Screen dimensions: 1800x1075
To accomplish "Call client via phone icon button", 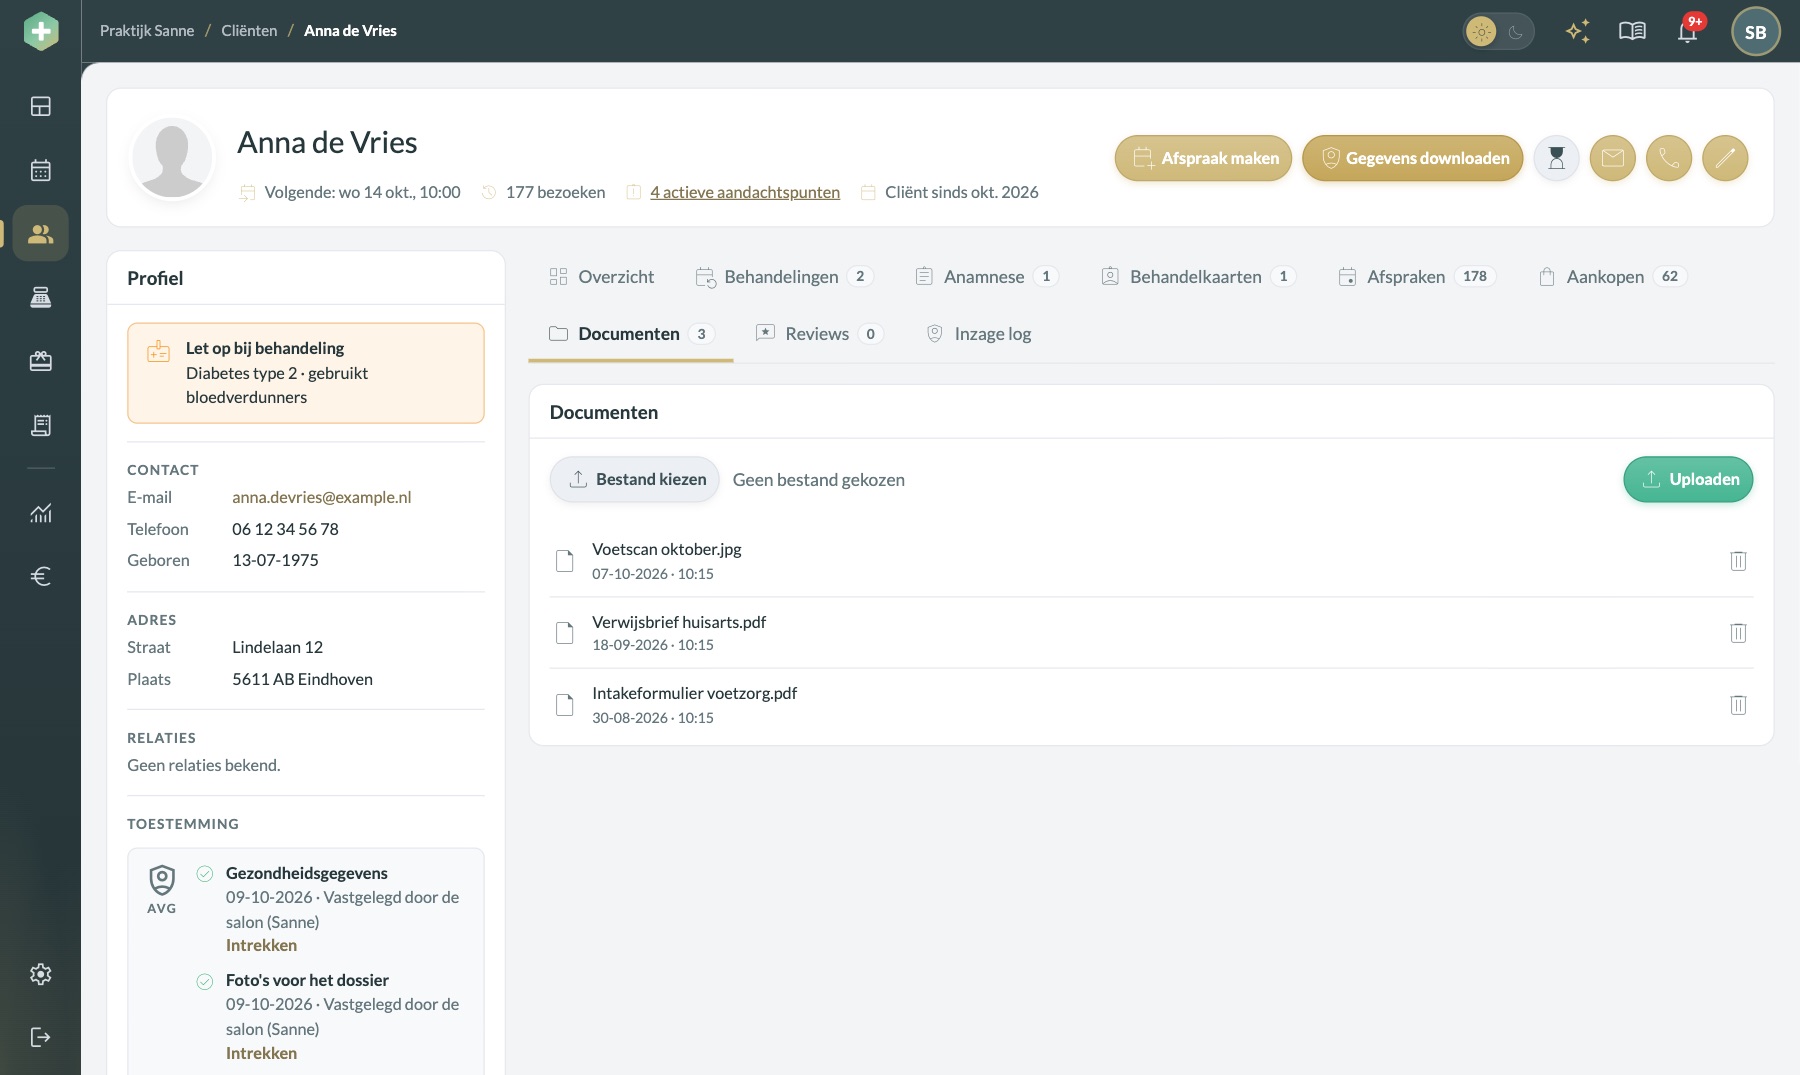I will point(1669,158).
